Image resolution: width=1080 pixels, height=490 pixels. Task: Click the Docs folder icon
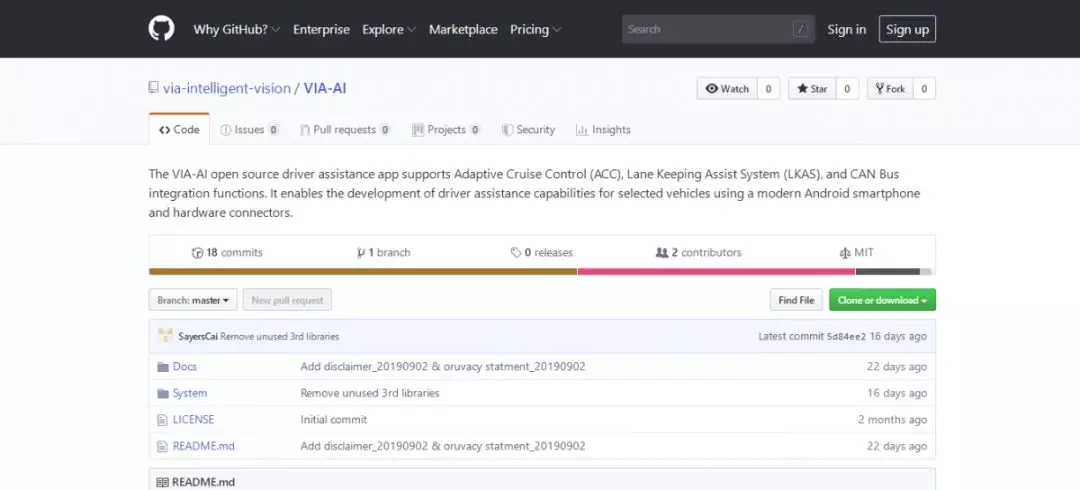tap(163, 367)
